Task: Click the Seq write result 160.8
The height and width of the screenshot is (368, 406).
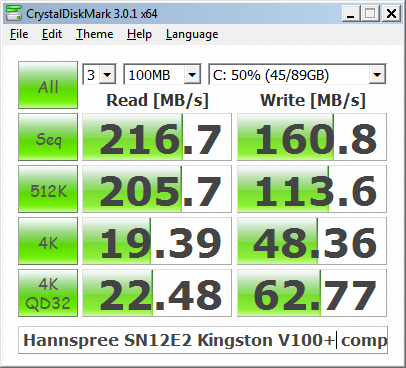Action: [x=312, y=137]
